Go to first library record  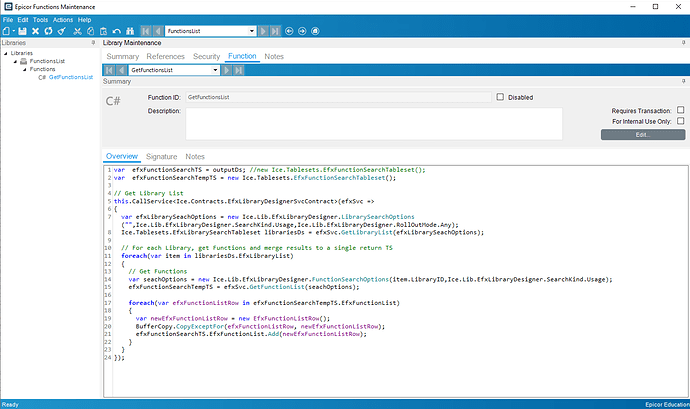[145, 31]
